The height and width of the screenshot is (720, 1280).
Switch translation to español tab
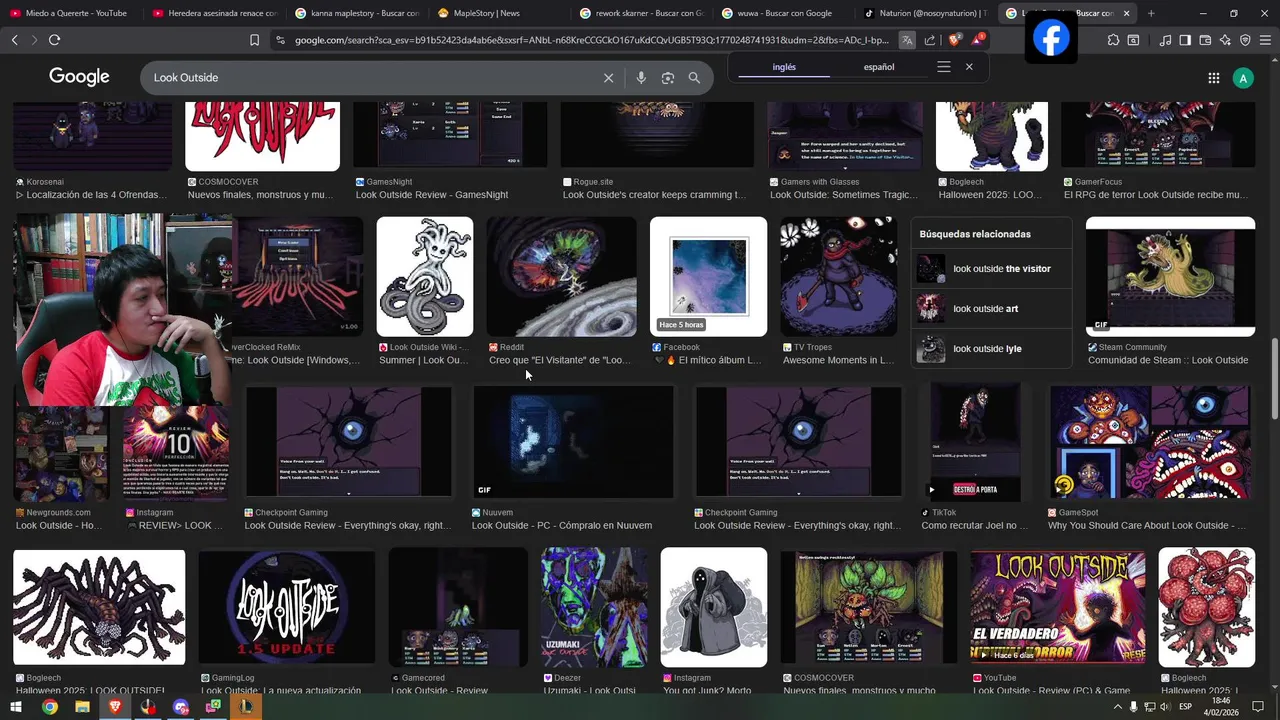point(879,67)
